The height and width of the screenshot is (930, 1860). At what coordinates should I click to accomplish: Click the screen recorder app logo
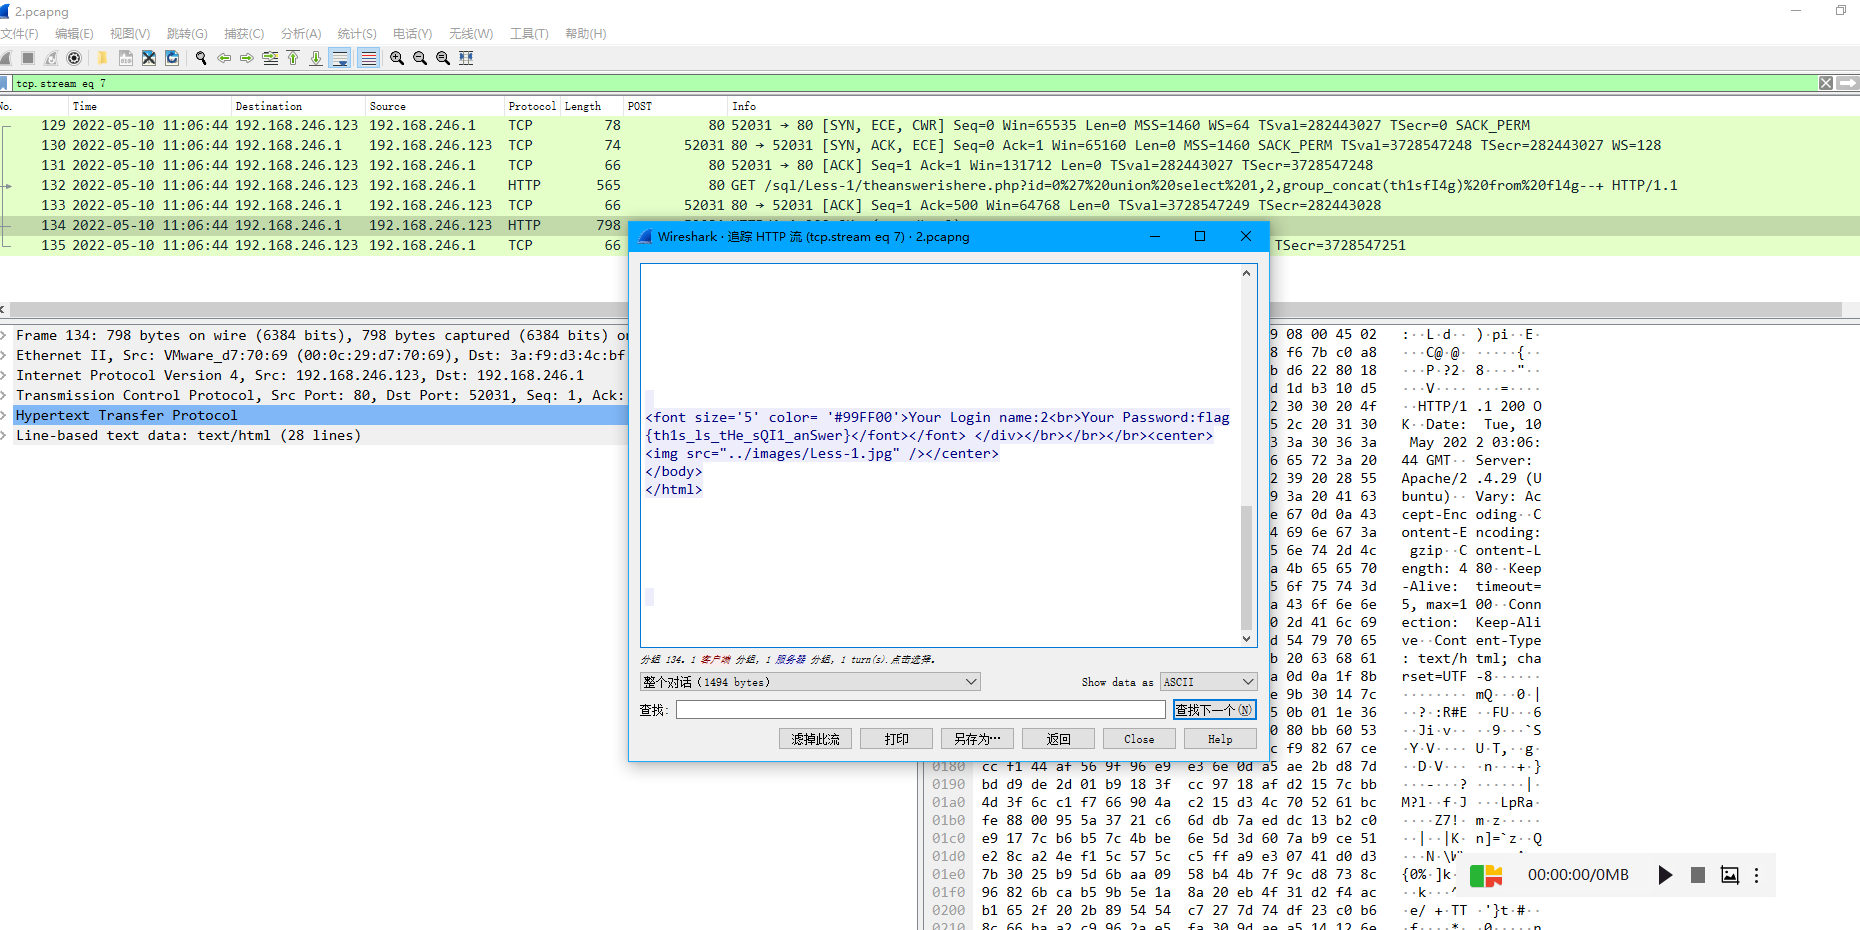pyautogui.click(x=1486, y=875)
